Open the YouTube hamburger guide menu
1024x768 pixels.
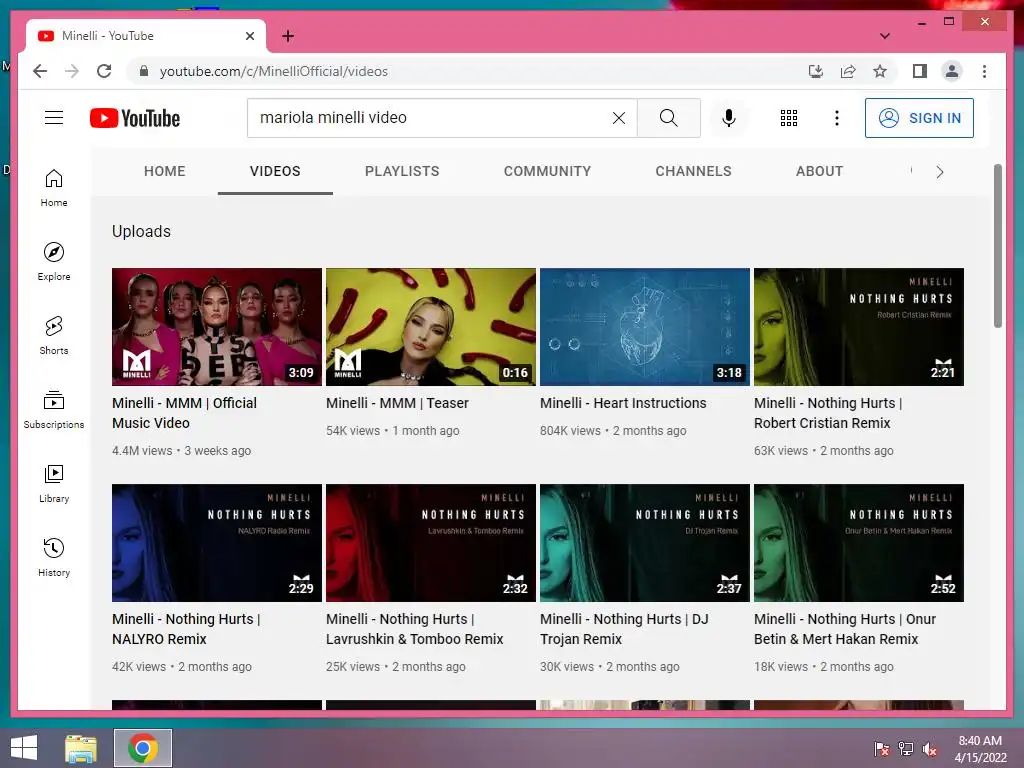click(54, 118)
